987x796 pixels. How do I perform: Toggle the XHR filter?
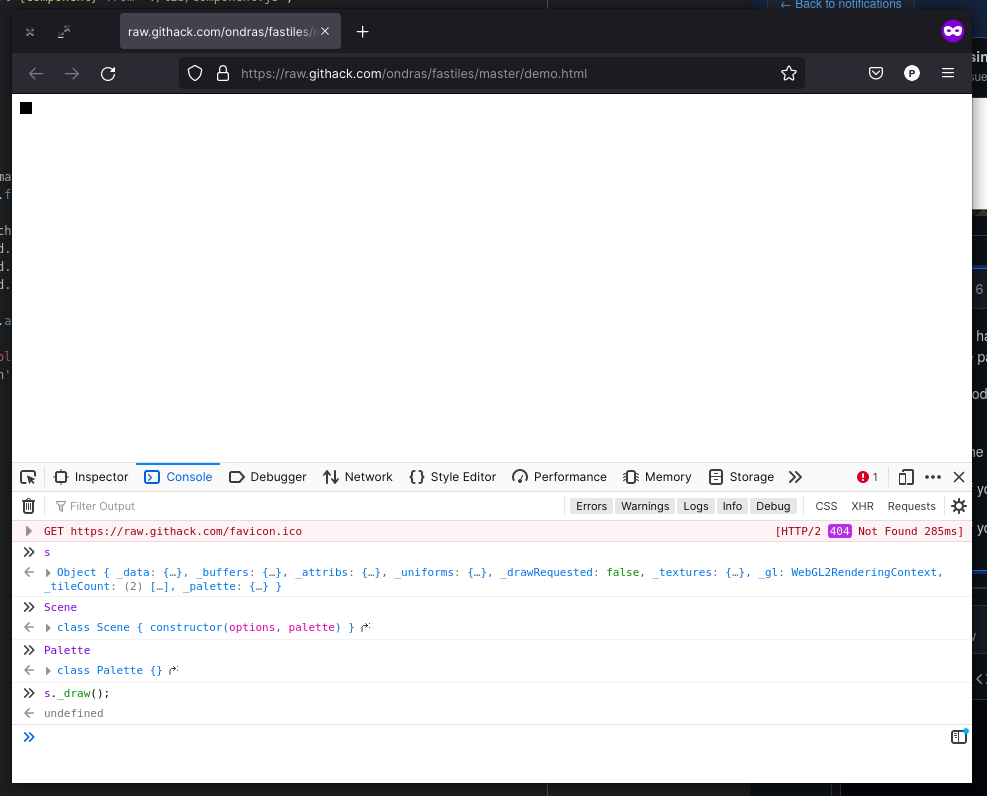click(x=862, y=506)
